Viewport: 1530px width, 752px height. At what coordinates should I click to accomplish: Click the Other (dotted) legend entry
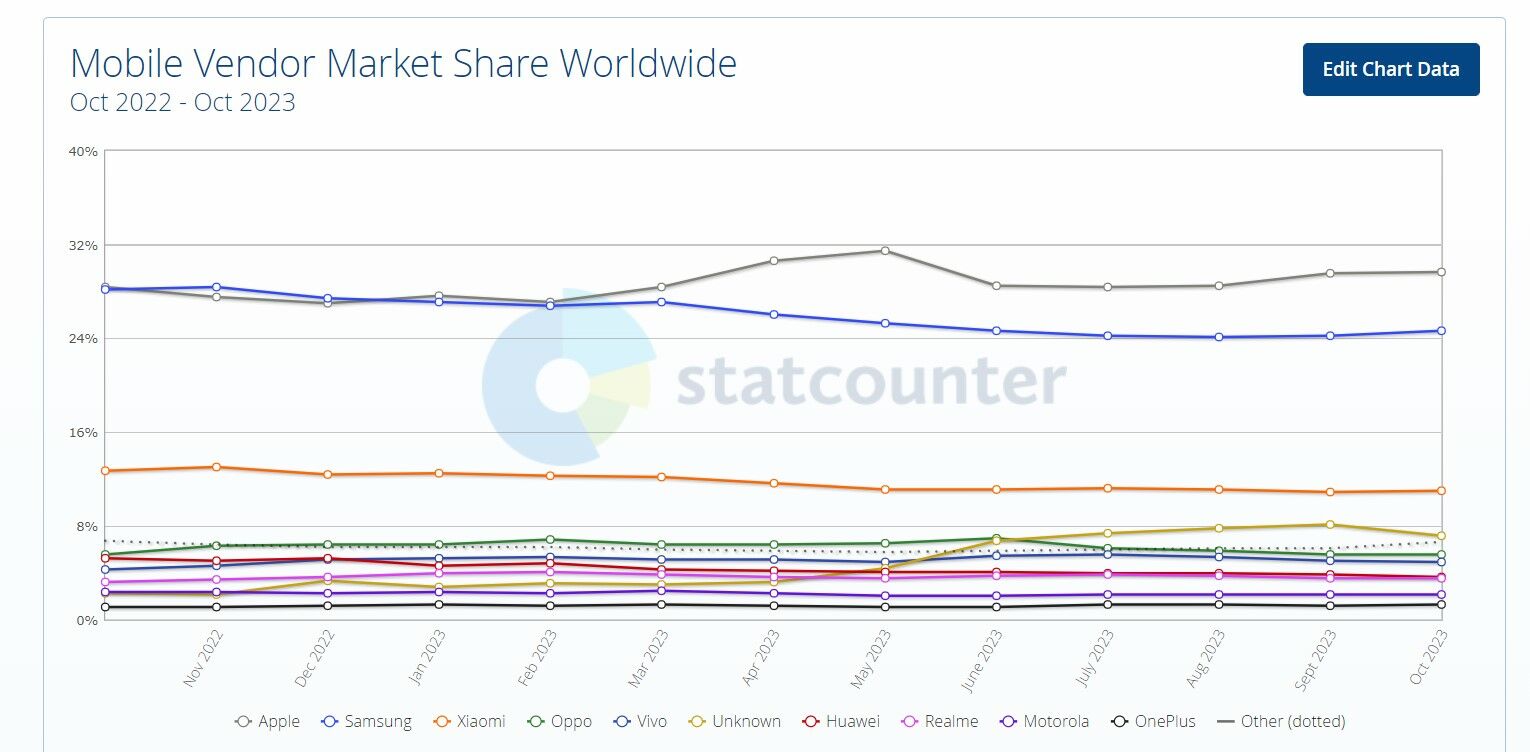(1281, 721)
